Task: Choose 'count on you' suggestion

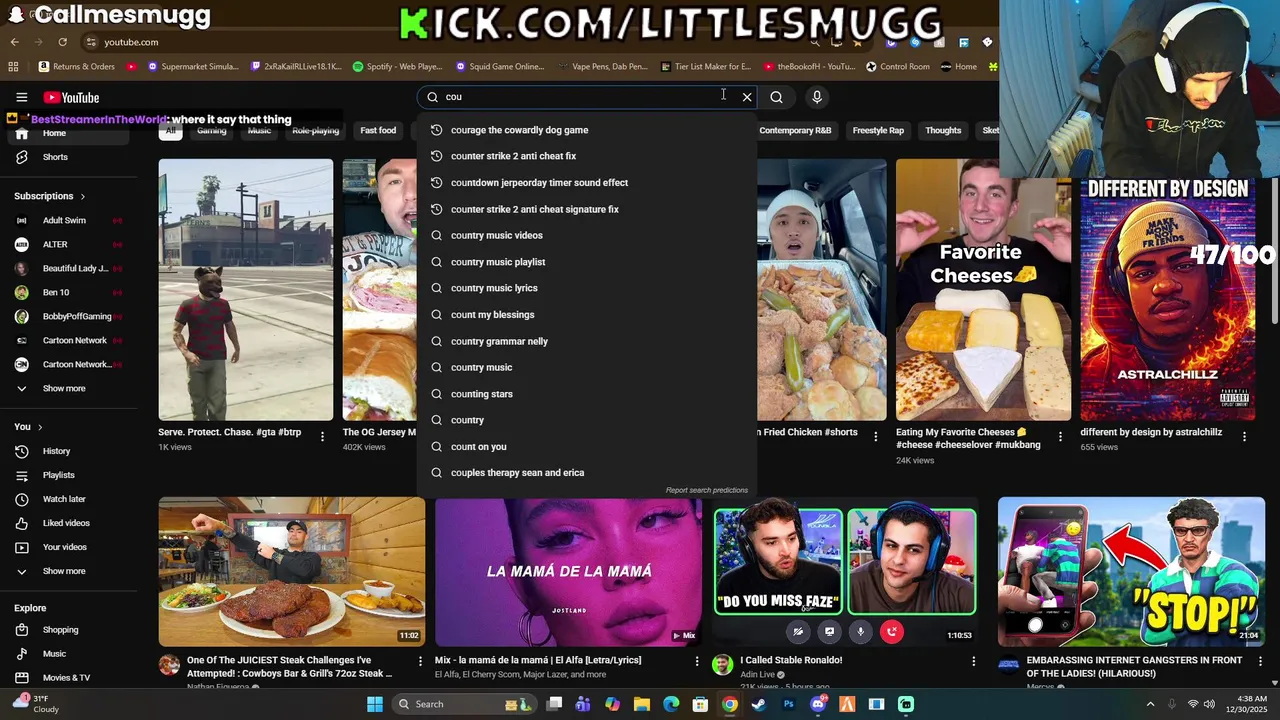Action: [586, 447]
